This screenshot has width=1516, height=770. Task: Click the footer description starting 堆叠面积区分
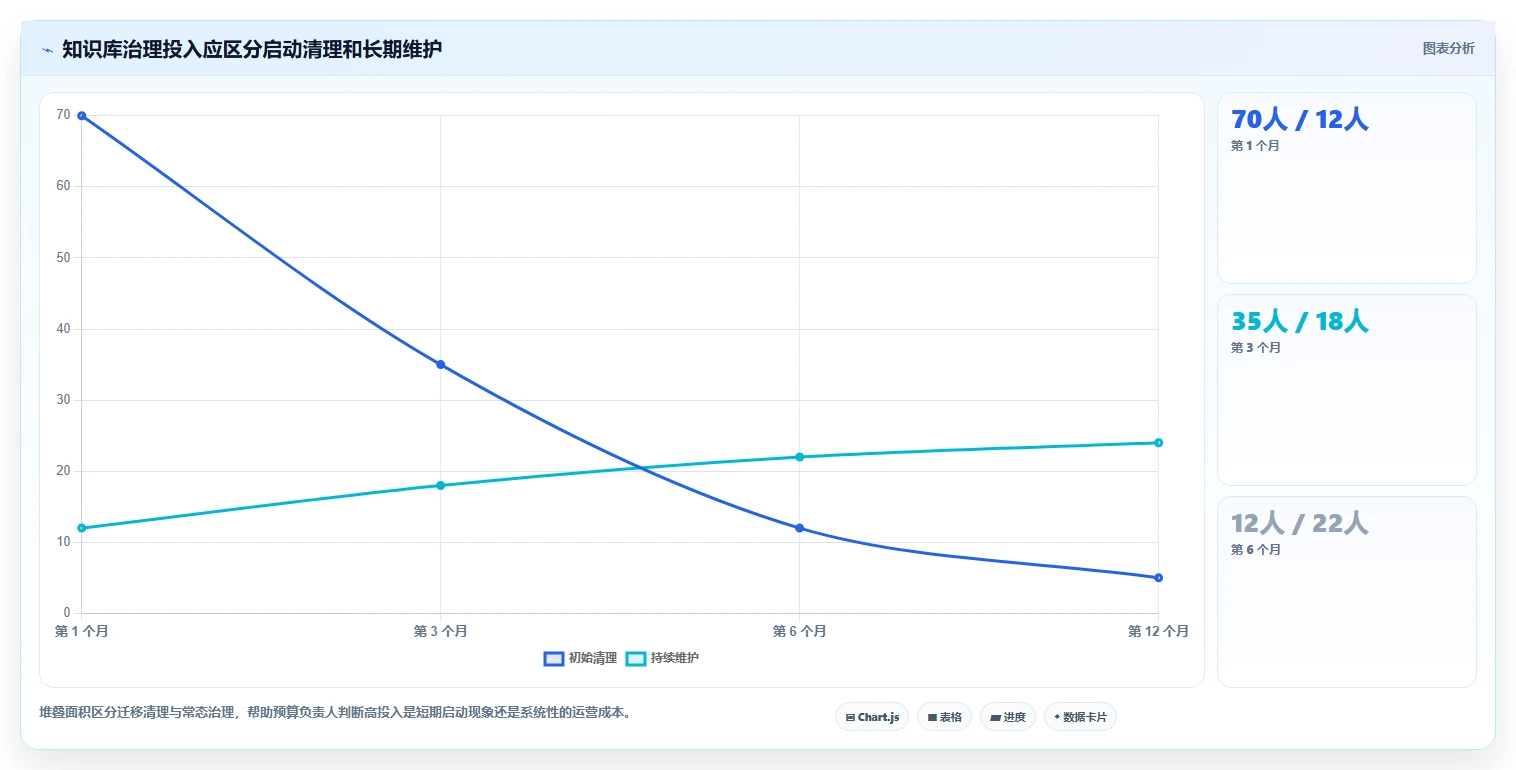point(335,713)
